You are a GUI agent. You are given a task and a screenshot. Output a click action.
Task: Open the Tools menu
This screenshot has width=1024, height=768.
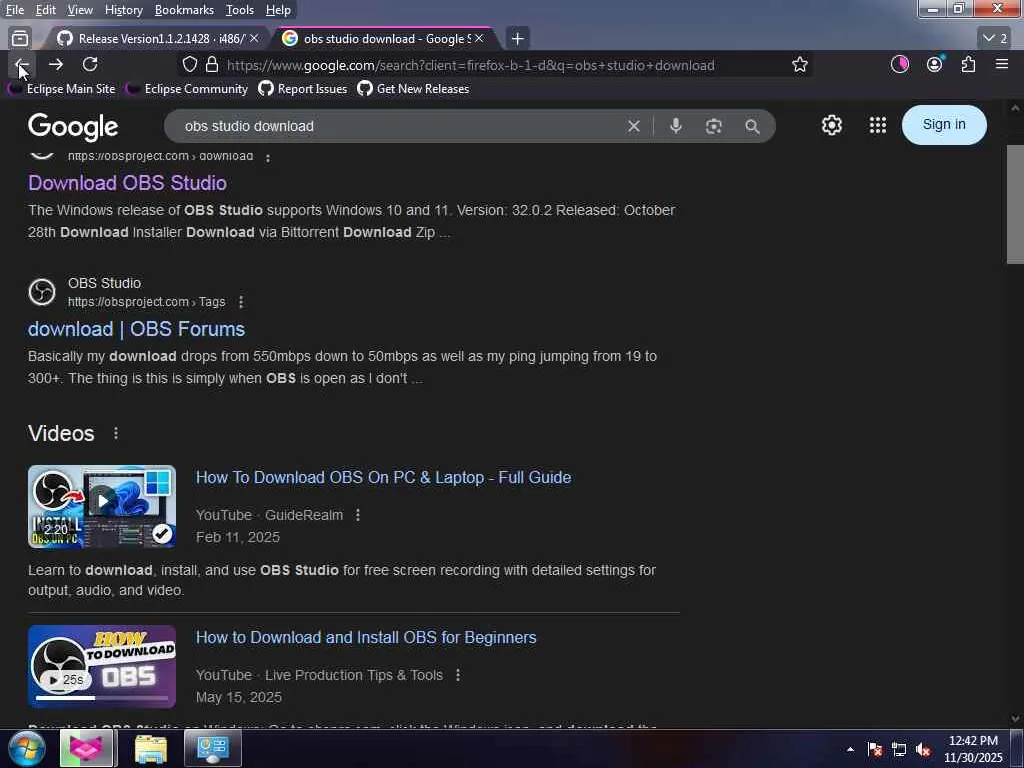click(x=240, y=10)
